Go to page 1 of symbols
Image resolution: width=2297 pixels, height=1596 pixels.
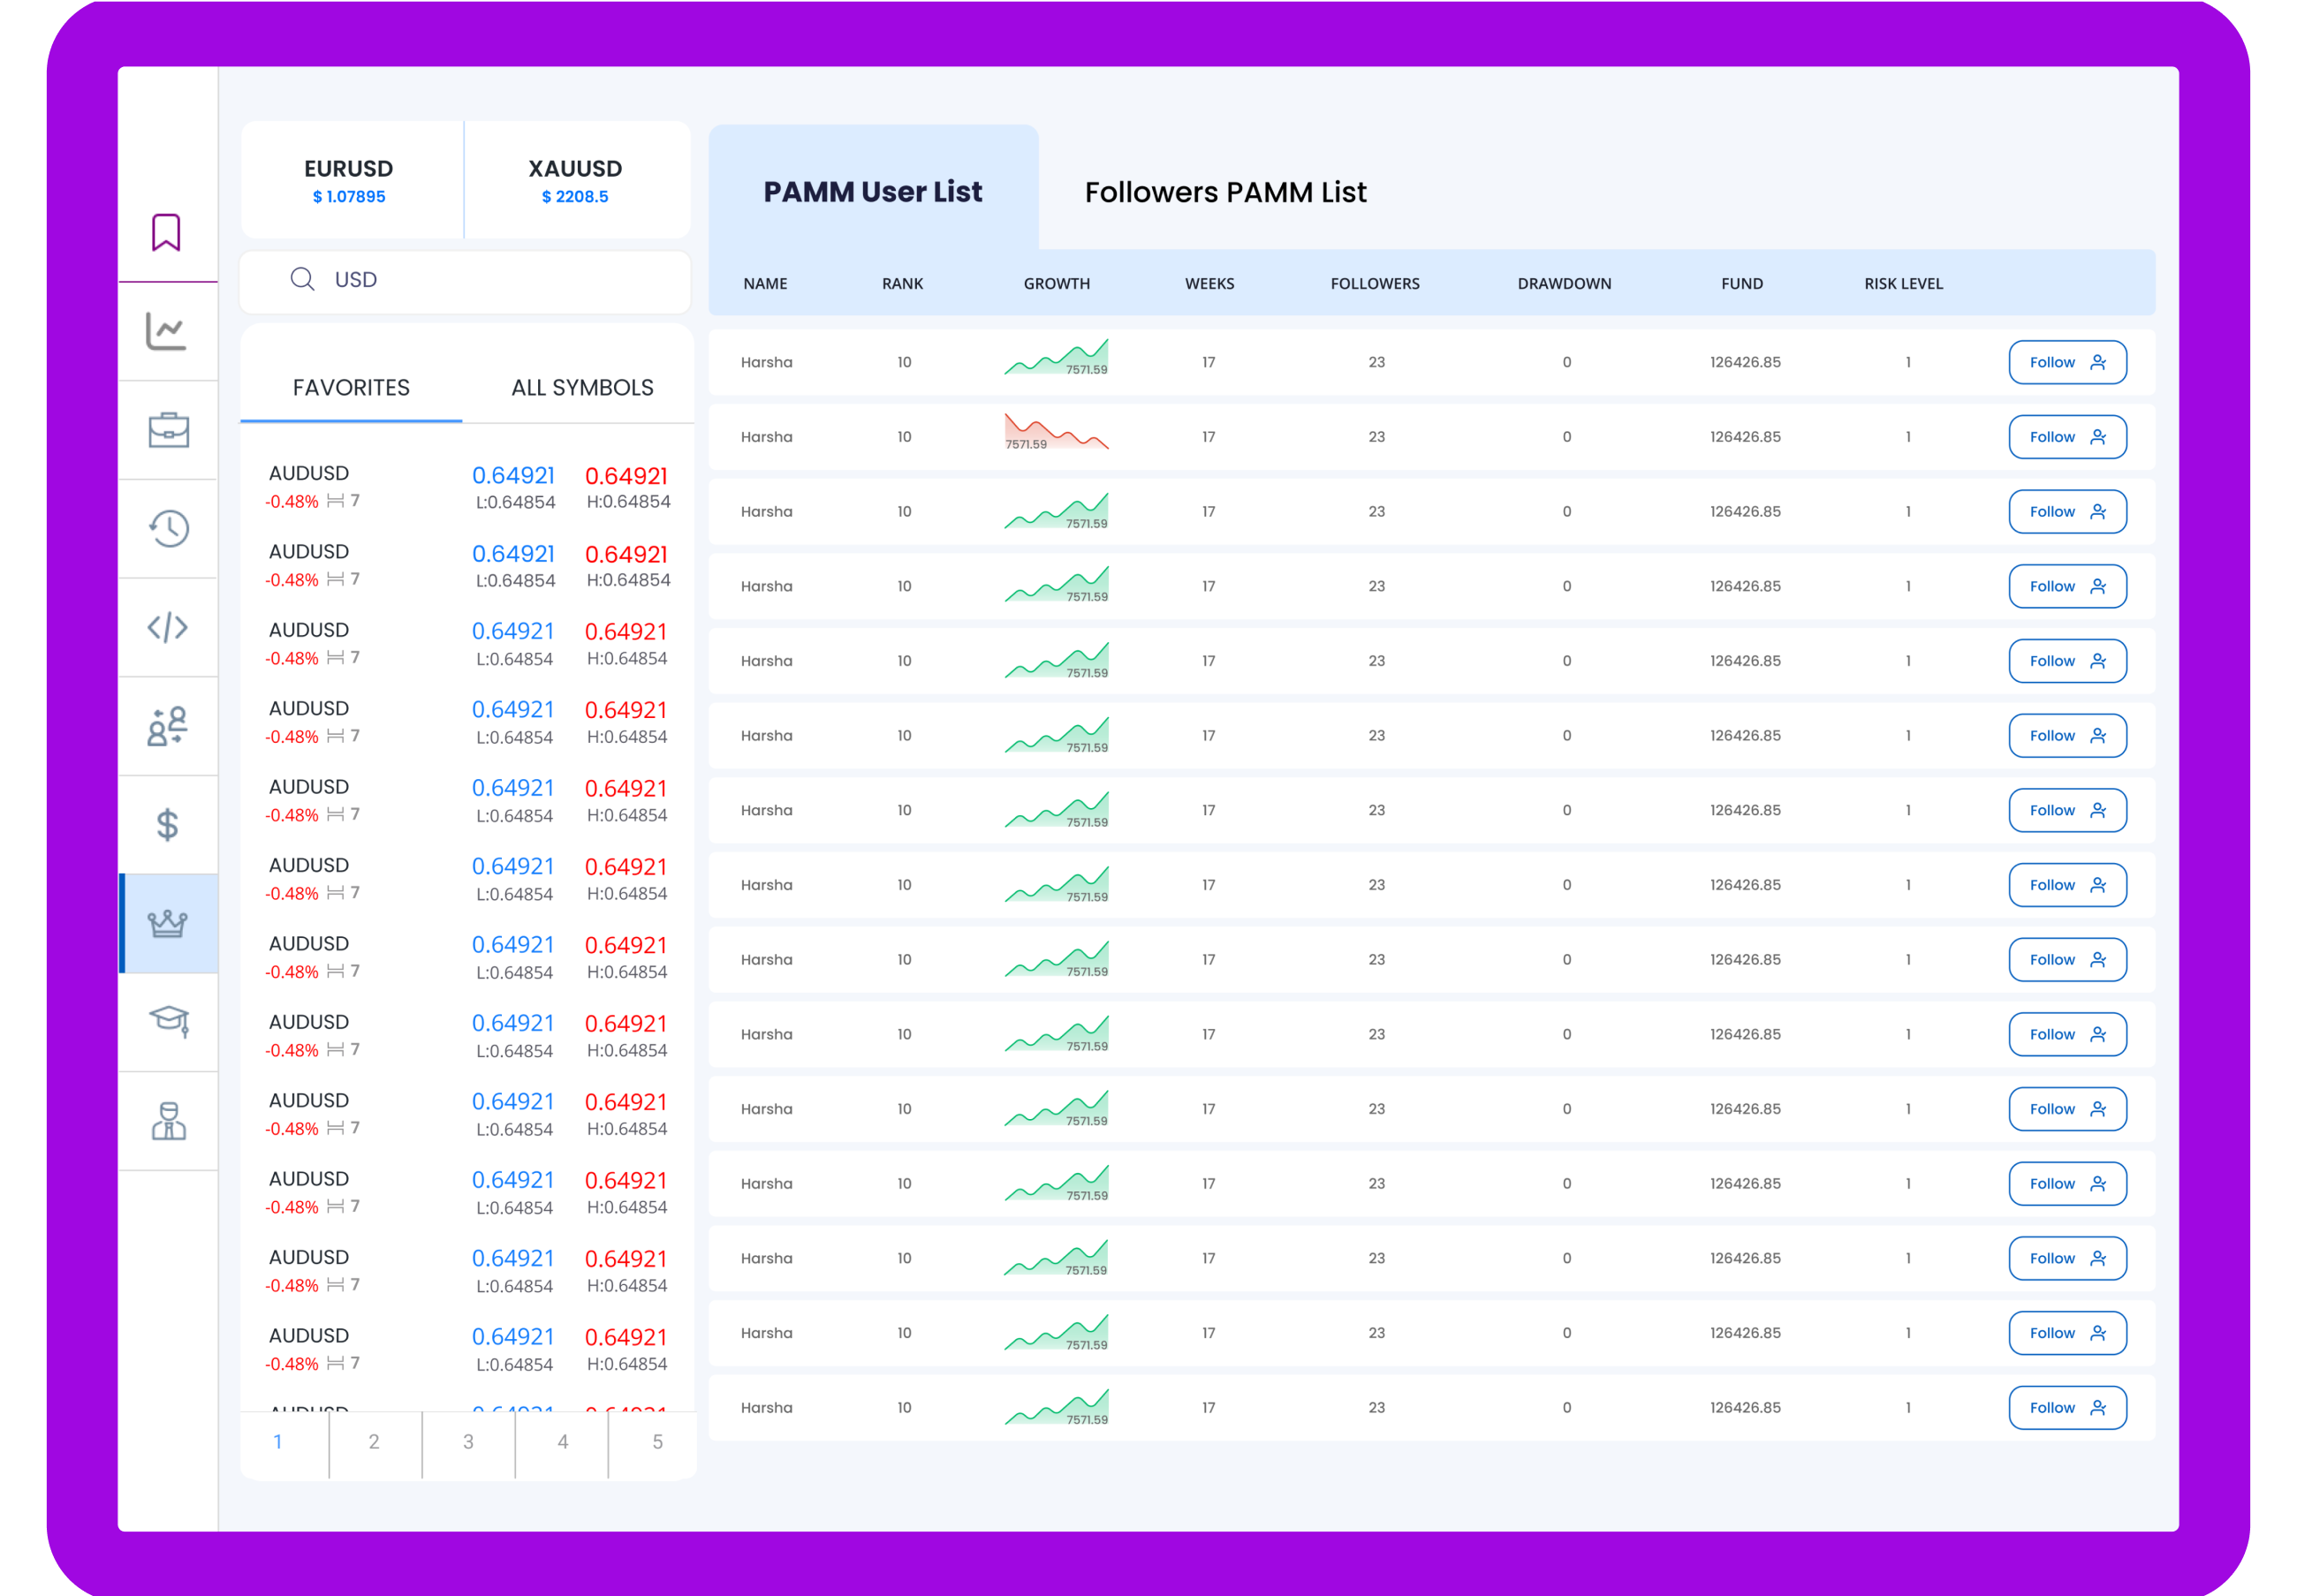[278, 1441]
